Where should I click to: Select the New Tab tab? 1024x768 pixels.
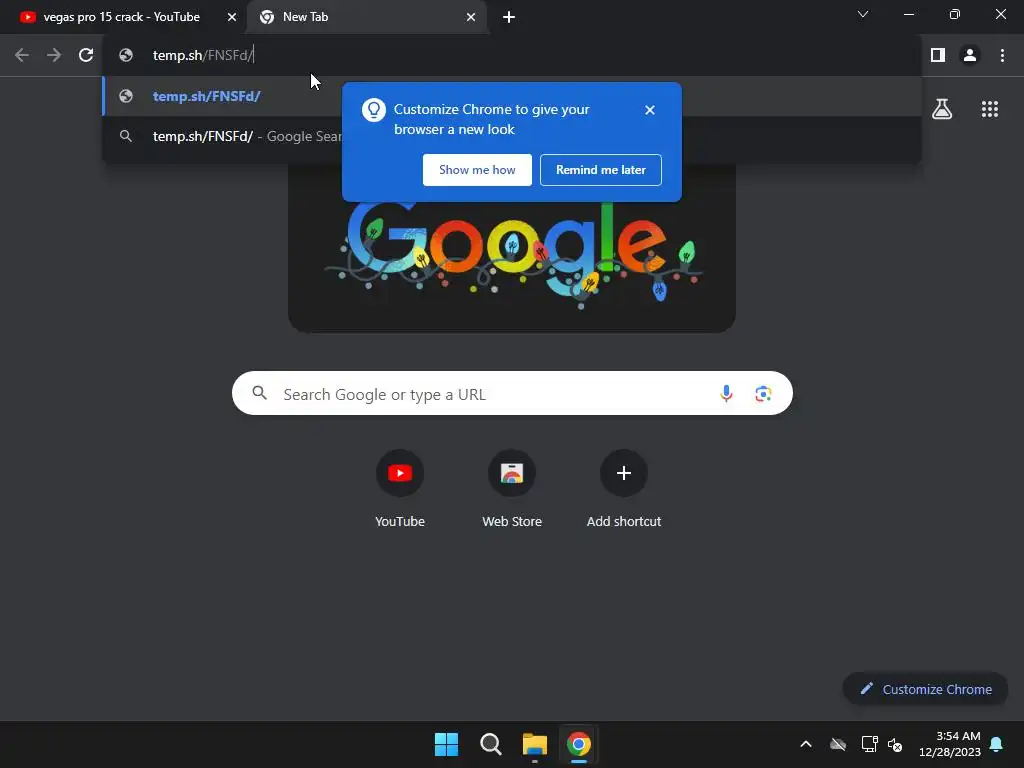(366, 17)
